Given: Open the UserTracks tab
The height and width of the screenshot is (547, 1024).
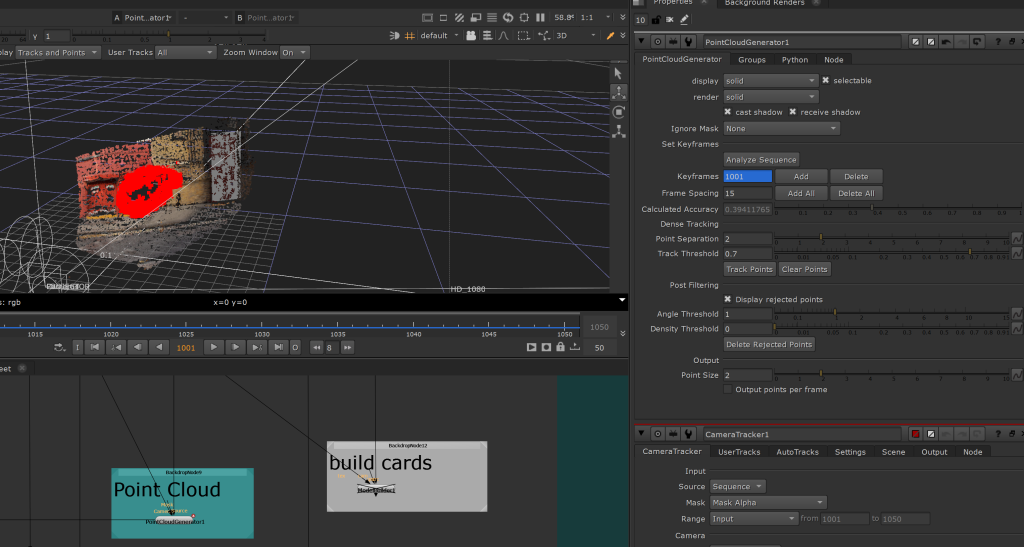Looking at the screenshot, I should tap(739, 452).
